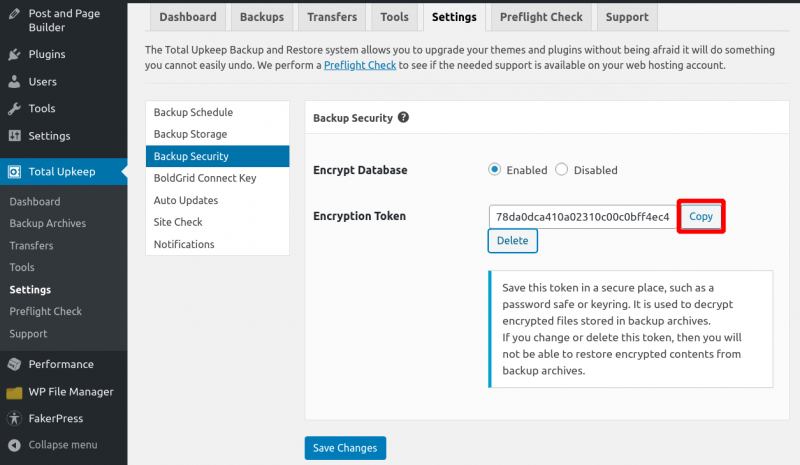Follow the Preflight Check link in description
Image resolution: width=800 pixels, height=465 pixels.
[360, 65]
